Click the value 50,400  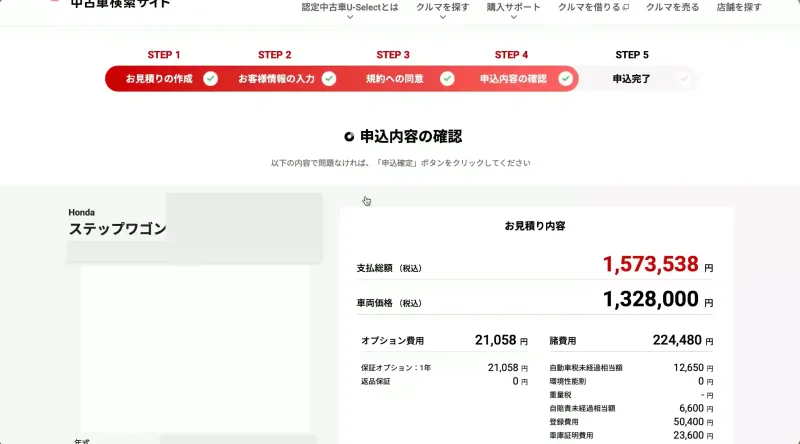pos(688,422)
